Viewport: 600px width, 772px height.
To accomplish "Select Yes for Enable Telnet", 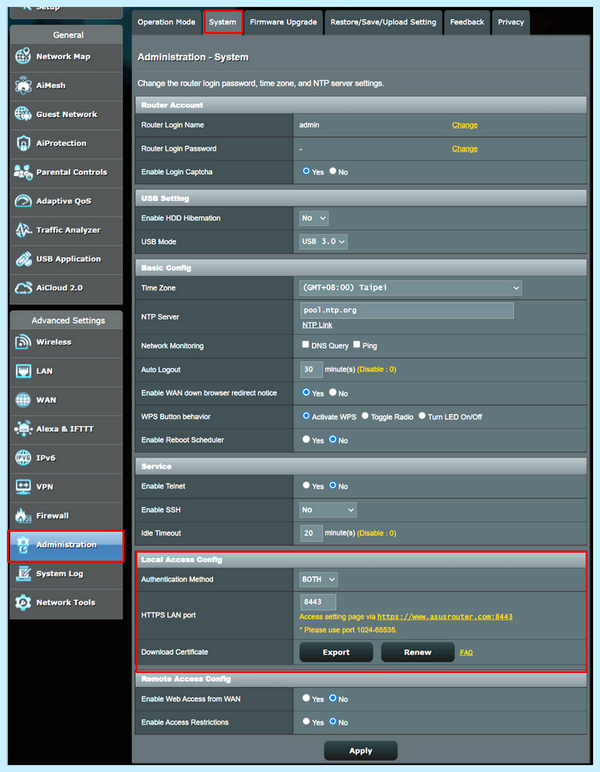I will click(306, 485).
